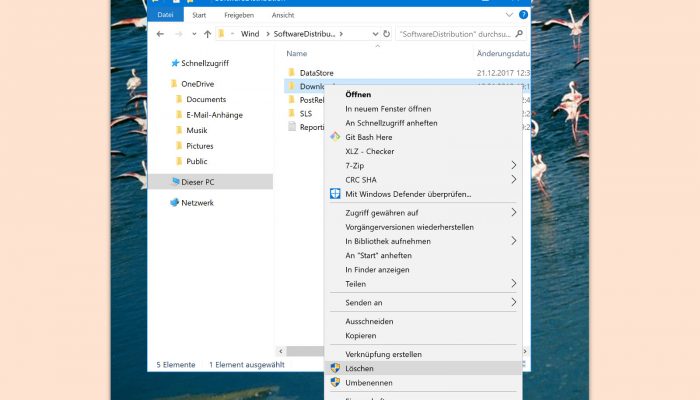Choose In Finder anzeigen
The image size is (700, 400).
coord(377,270)
